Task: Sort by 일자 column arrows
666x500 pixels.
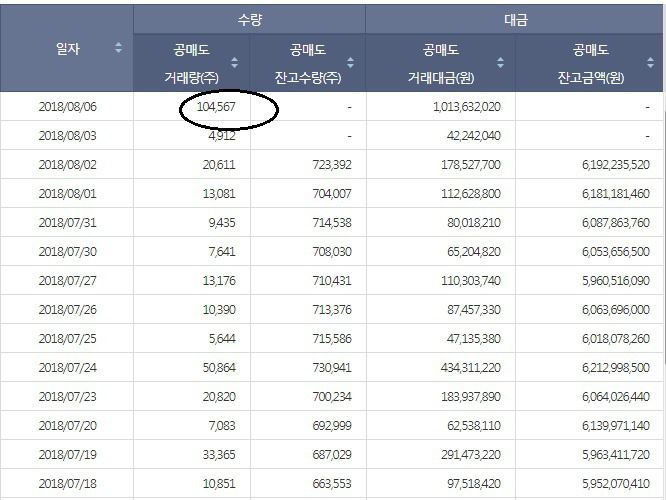Action: pos(119,48)
